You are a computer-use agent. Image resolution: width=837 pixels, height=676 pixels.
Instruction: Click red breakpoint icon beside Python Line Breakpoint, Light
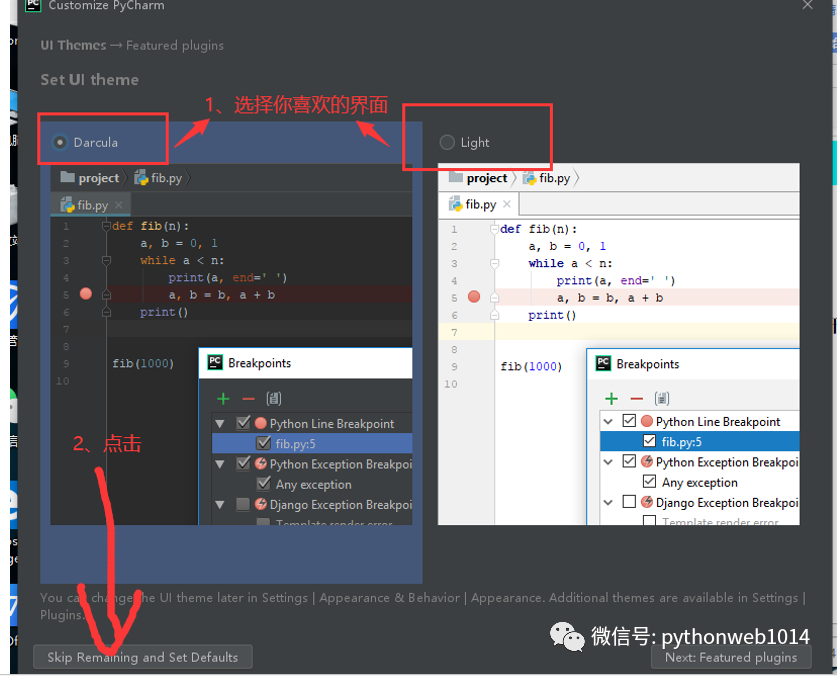[646, 421]
